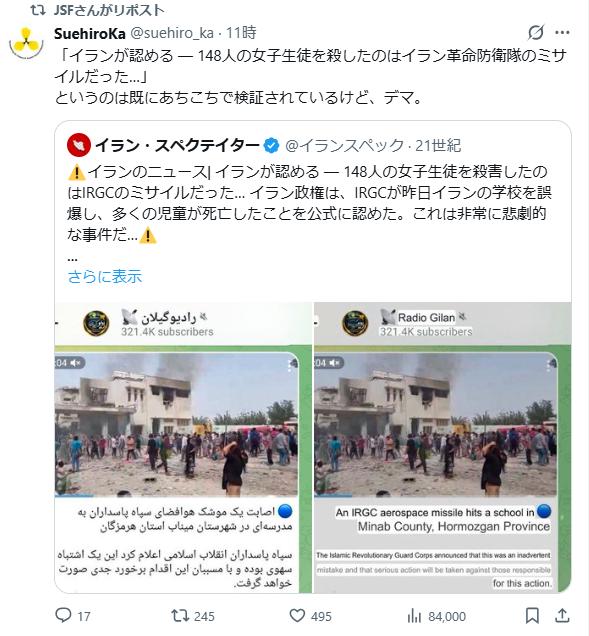Open SuehiroKa display name link
Viewport: 589px width, 636px height.
(x=90, y=33)
